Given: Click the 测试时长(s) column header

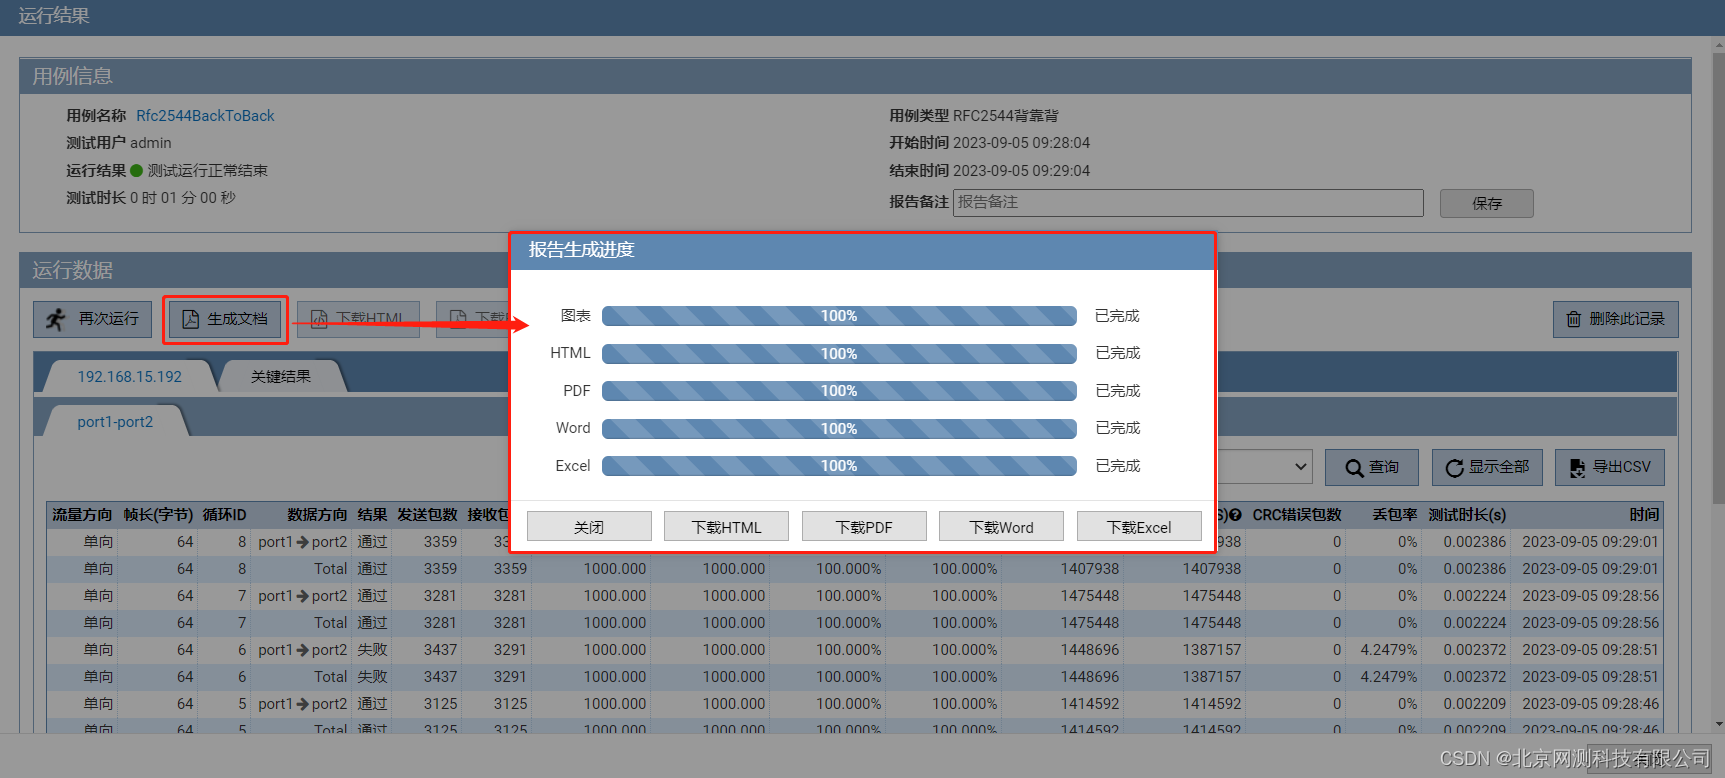Looking at the screenshot, I should 1467,515.
